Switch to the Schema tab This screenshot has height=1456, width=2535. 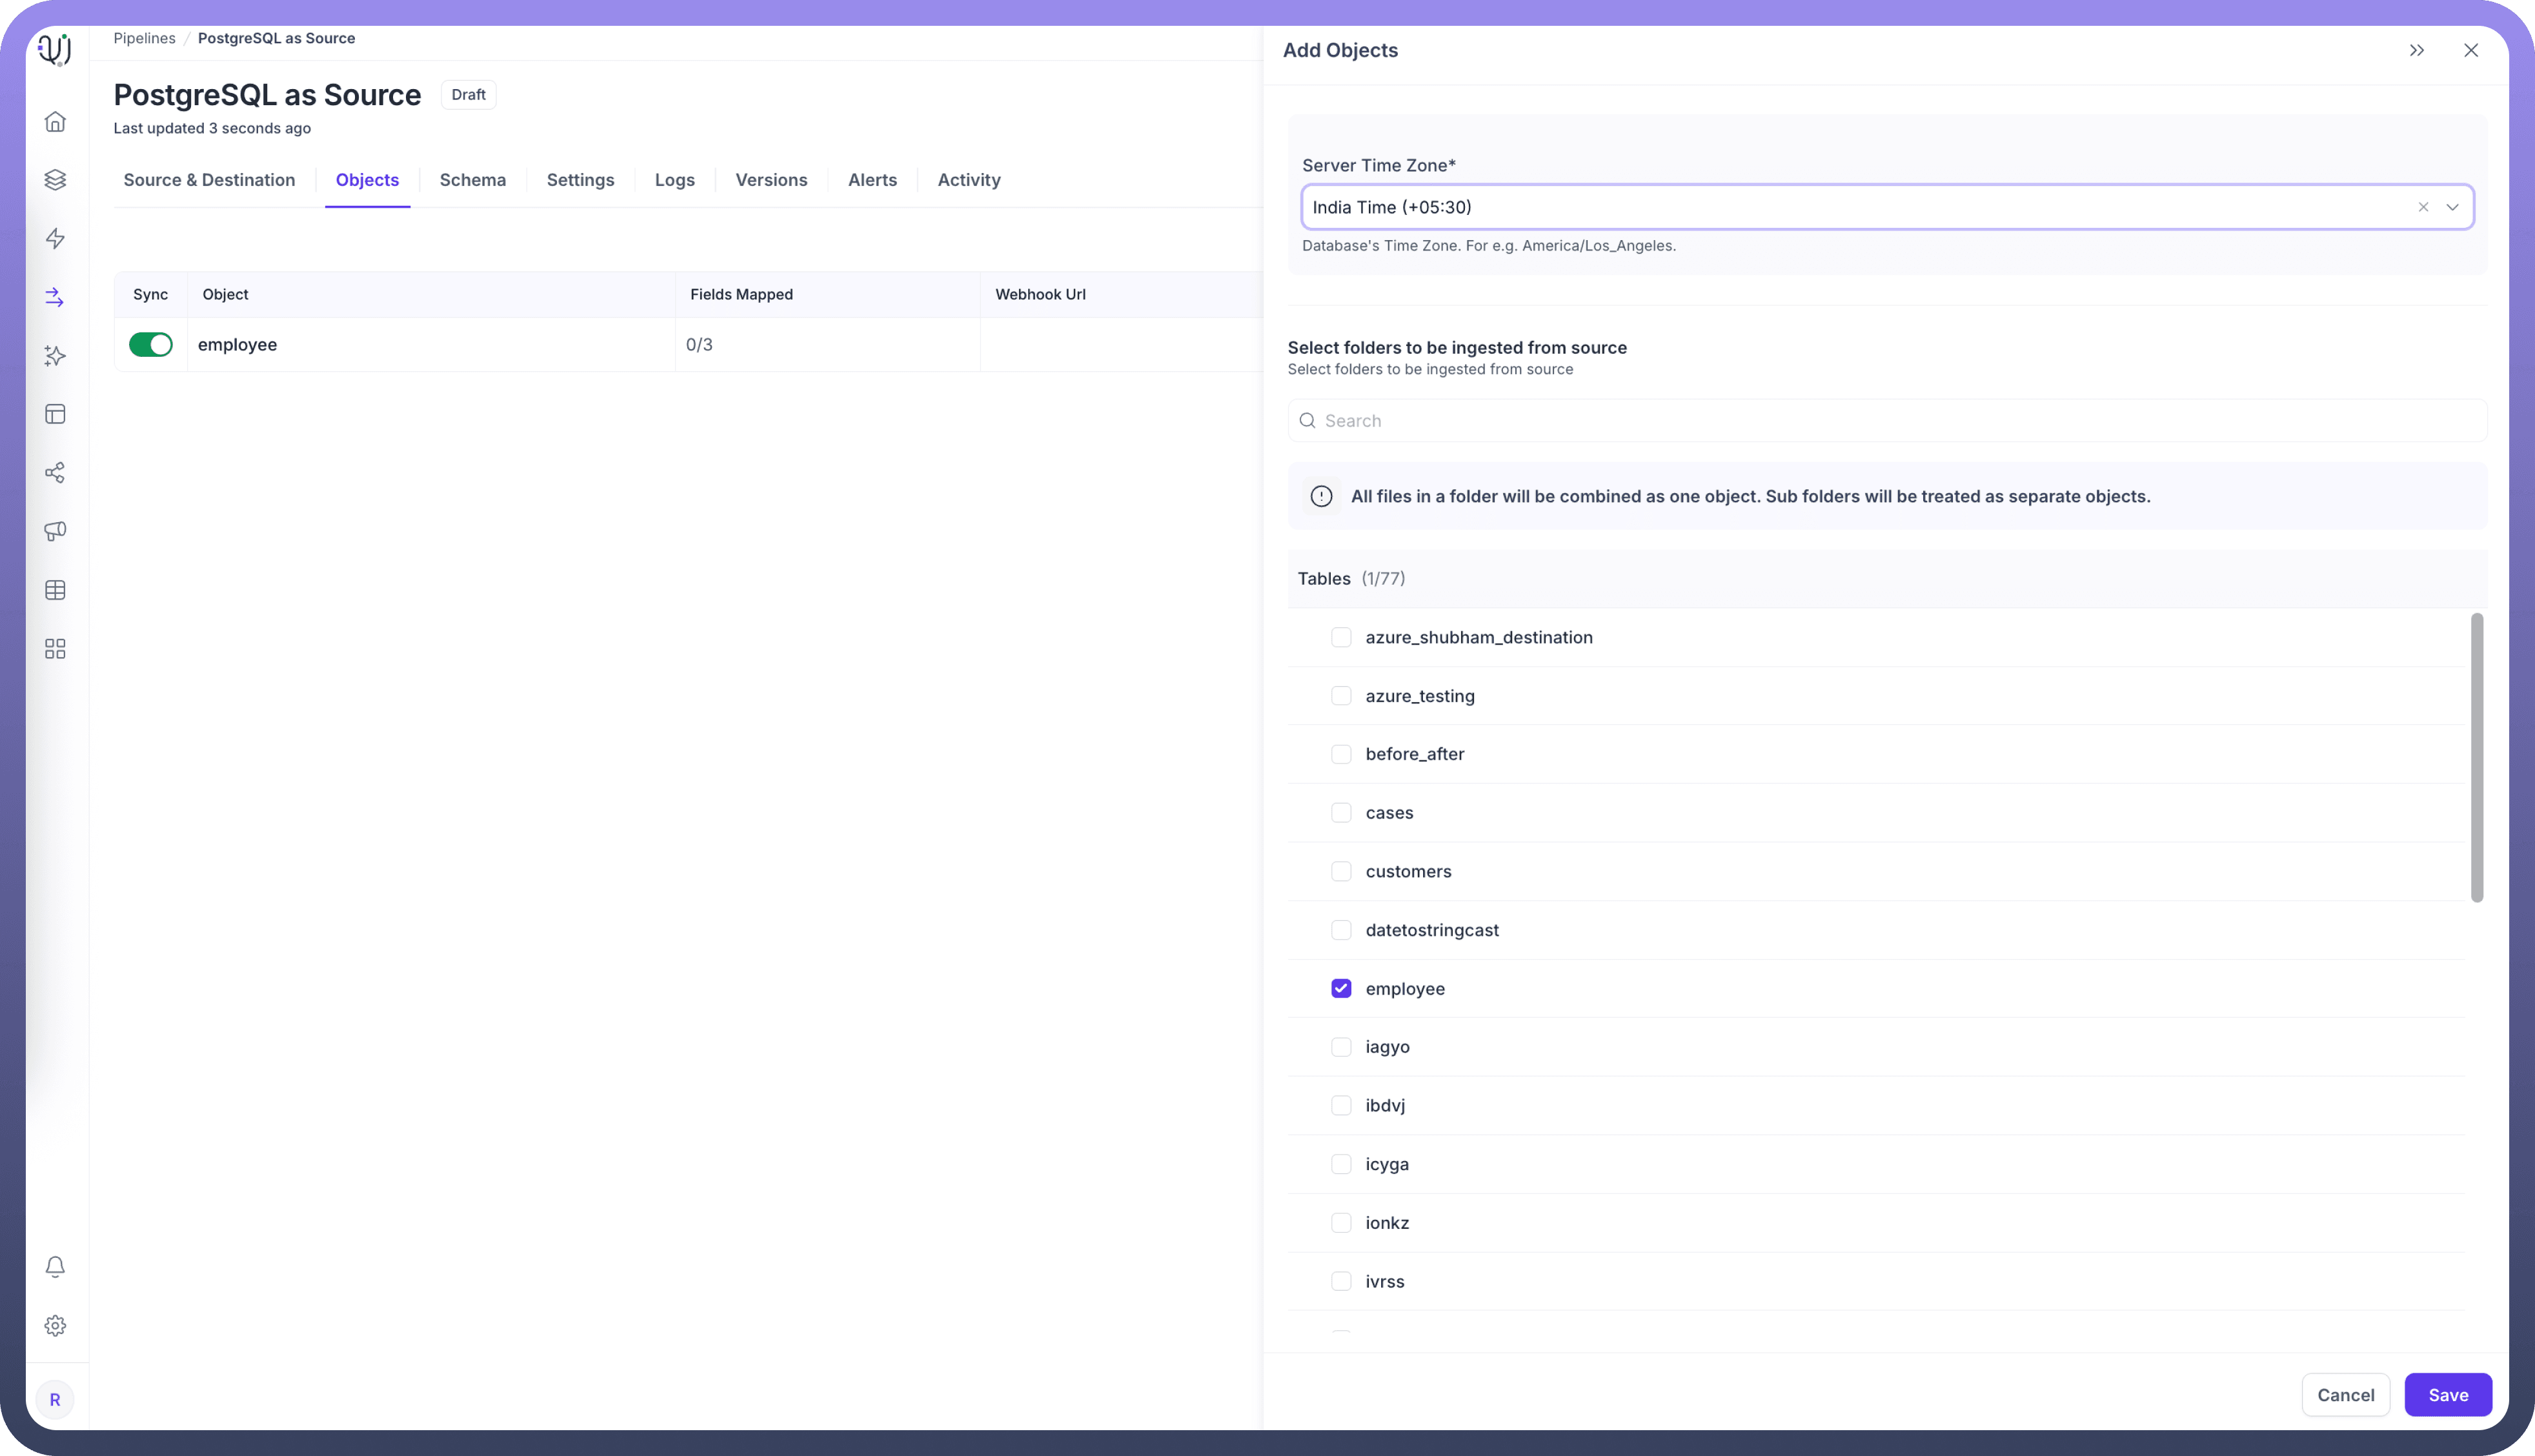tap(472, 180)
